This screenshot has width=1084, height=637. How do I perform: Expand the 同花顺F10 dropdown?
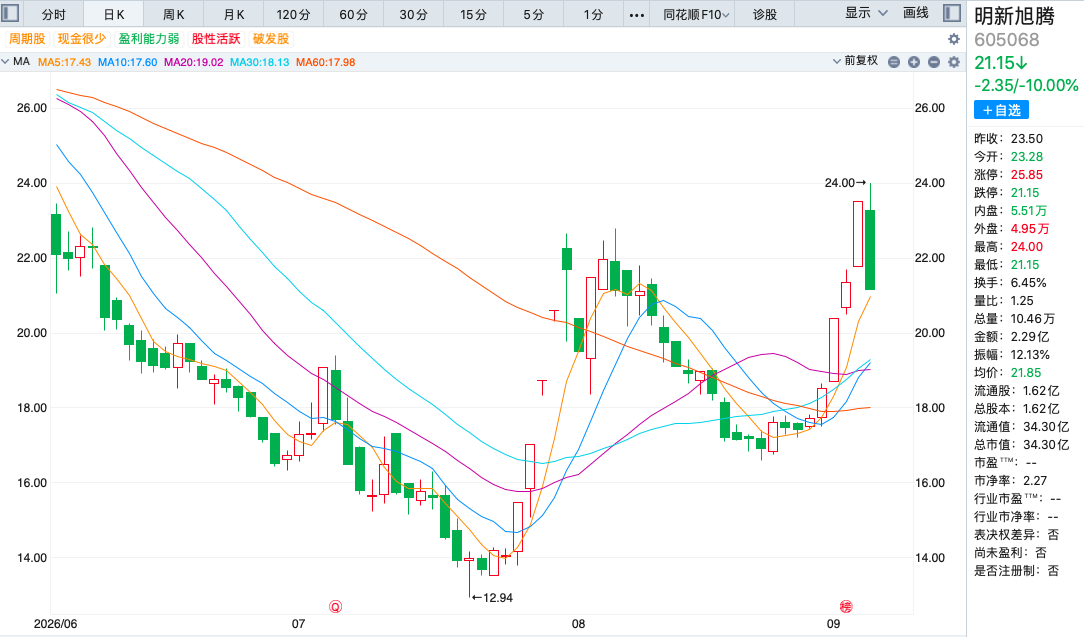click(695, 14)
